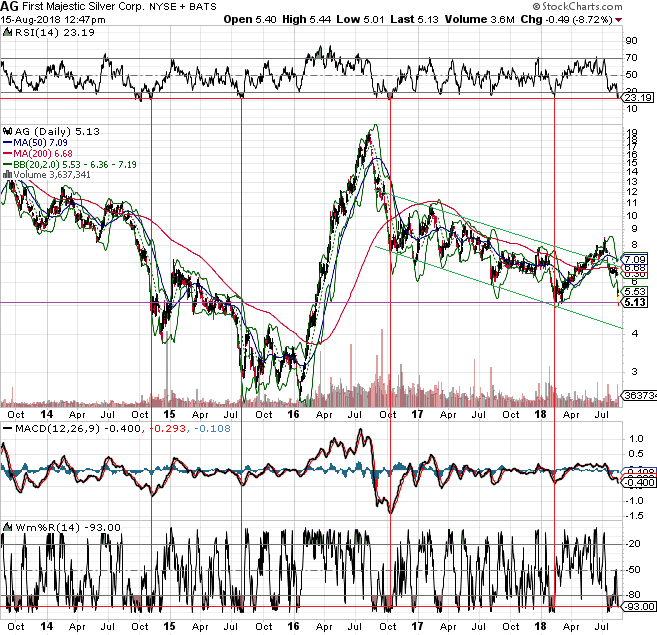The image size is (657, 635).
Task: Click the Chg -0.49 (-8.72%) value
Action: [566, 19]
